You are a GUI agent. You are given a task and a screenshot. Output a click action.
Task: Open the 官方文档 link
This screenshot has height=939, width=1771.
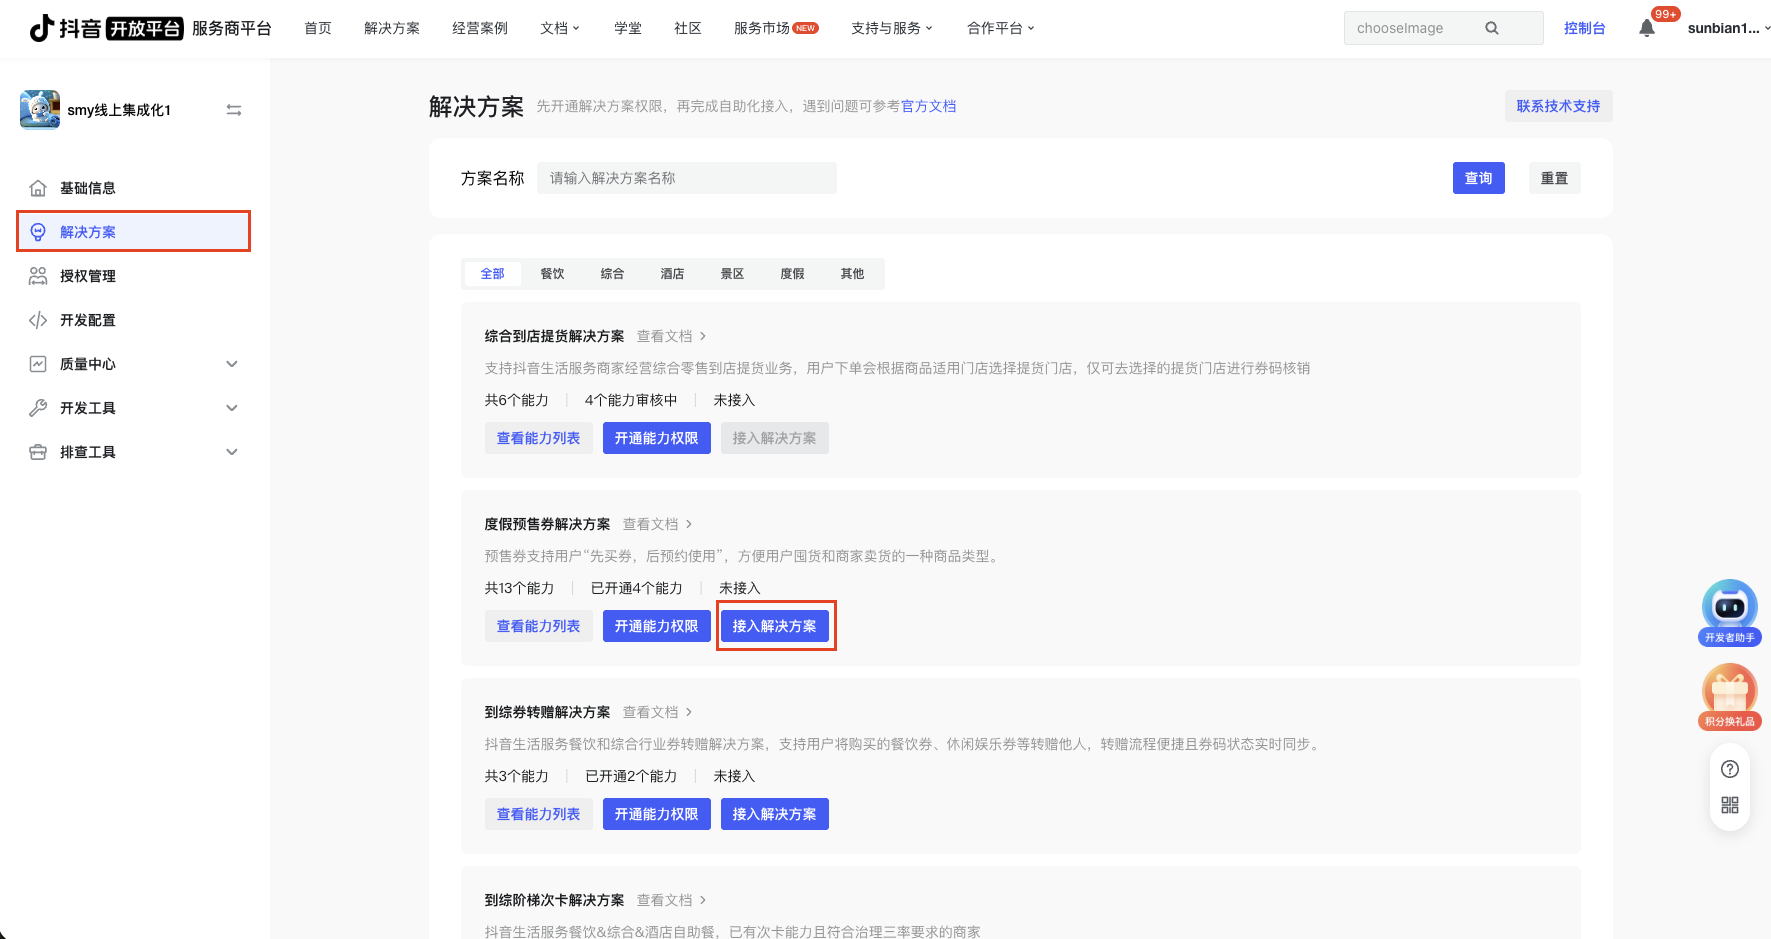pos(928,106)
